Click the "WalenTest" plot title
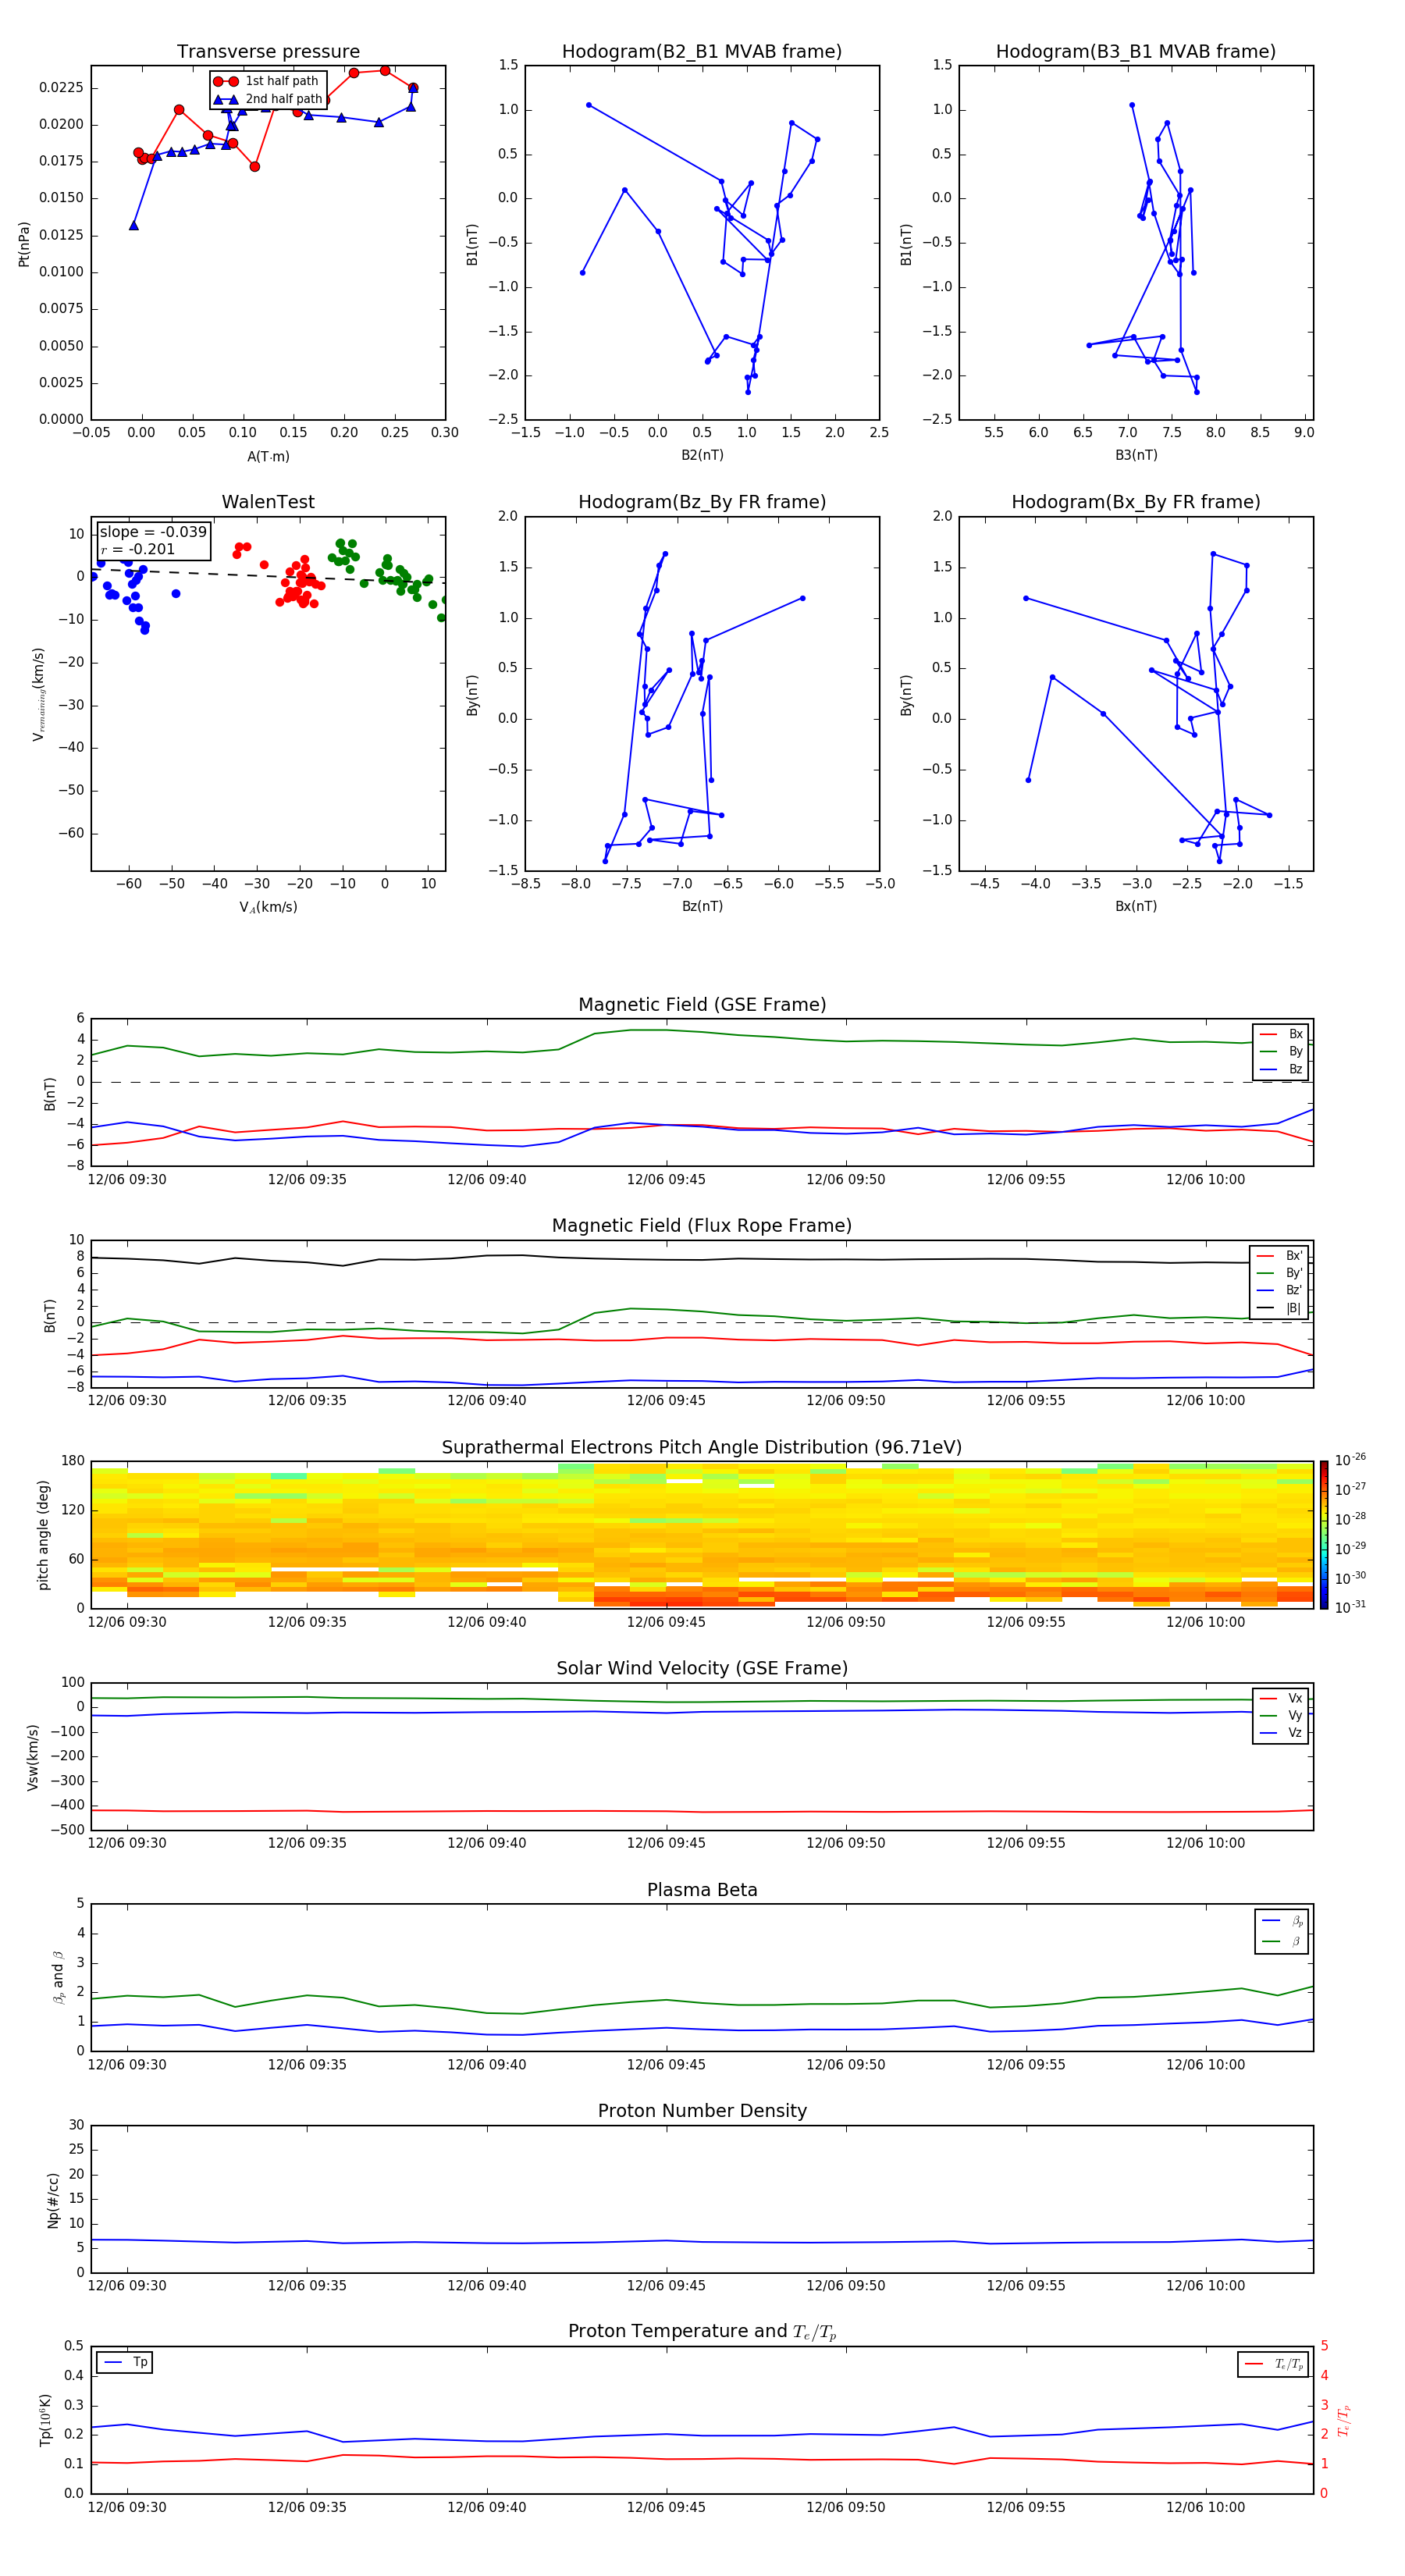The width and height of the screenshot is (1405, 2576). click(268, 502)
